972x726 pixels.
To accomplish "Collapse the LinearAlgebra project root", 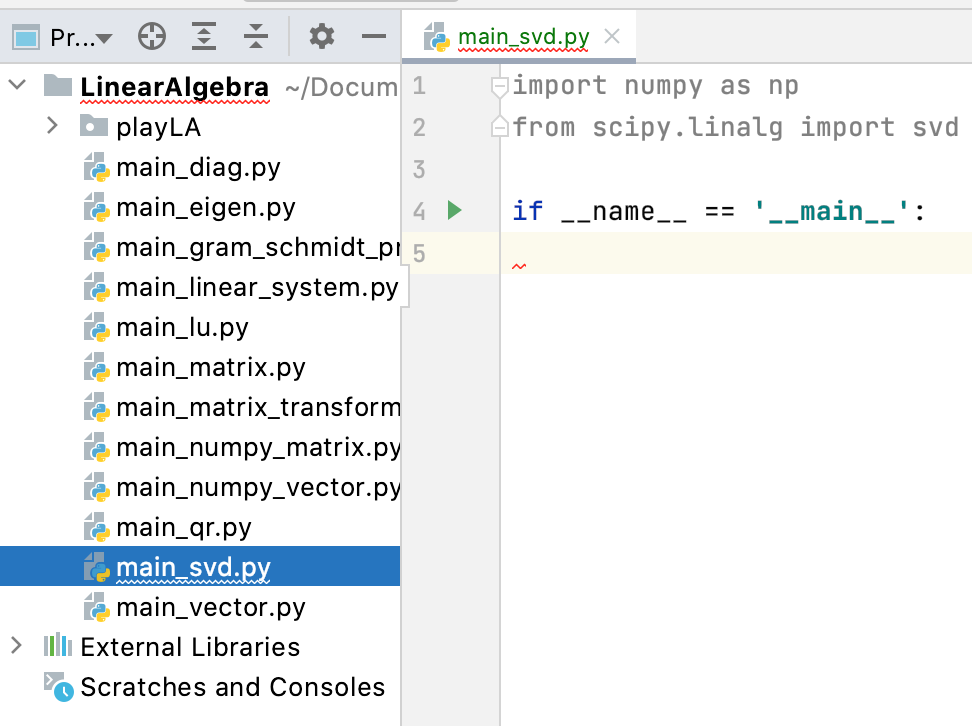I will [x=18, y=84].
